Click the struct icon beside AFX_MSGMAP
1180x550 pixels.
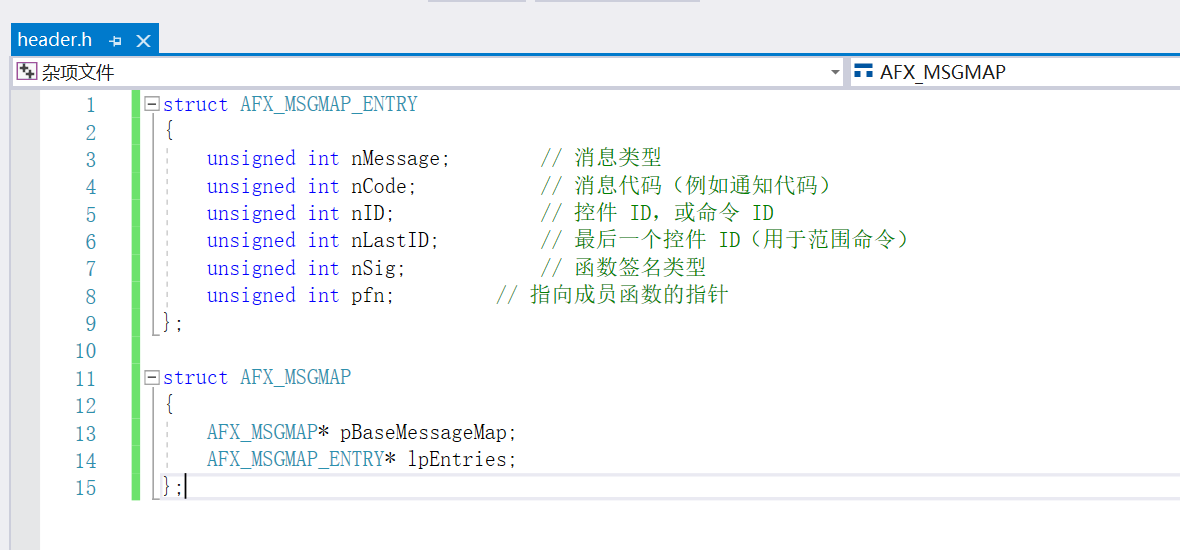pos(863,72)
